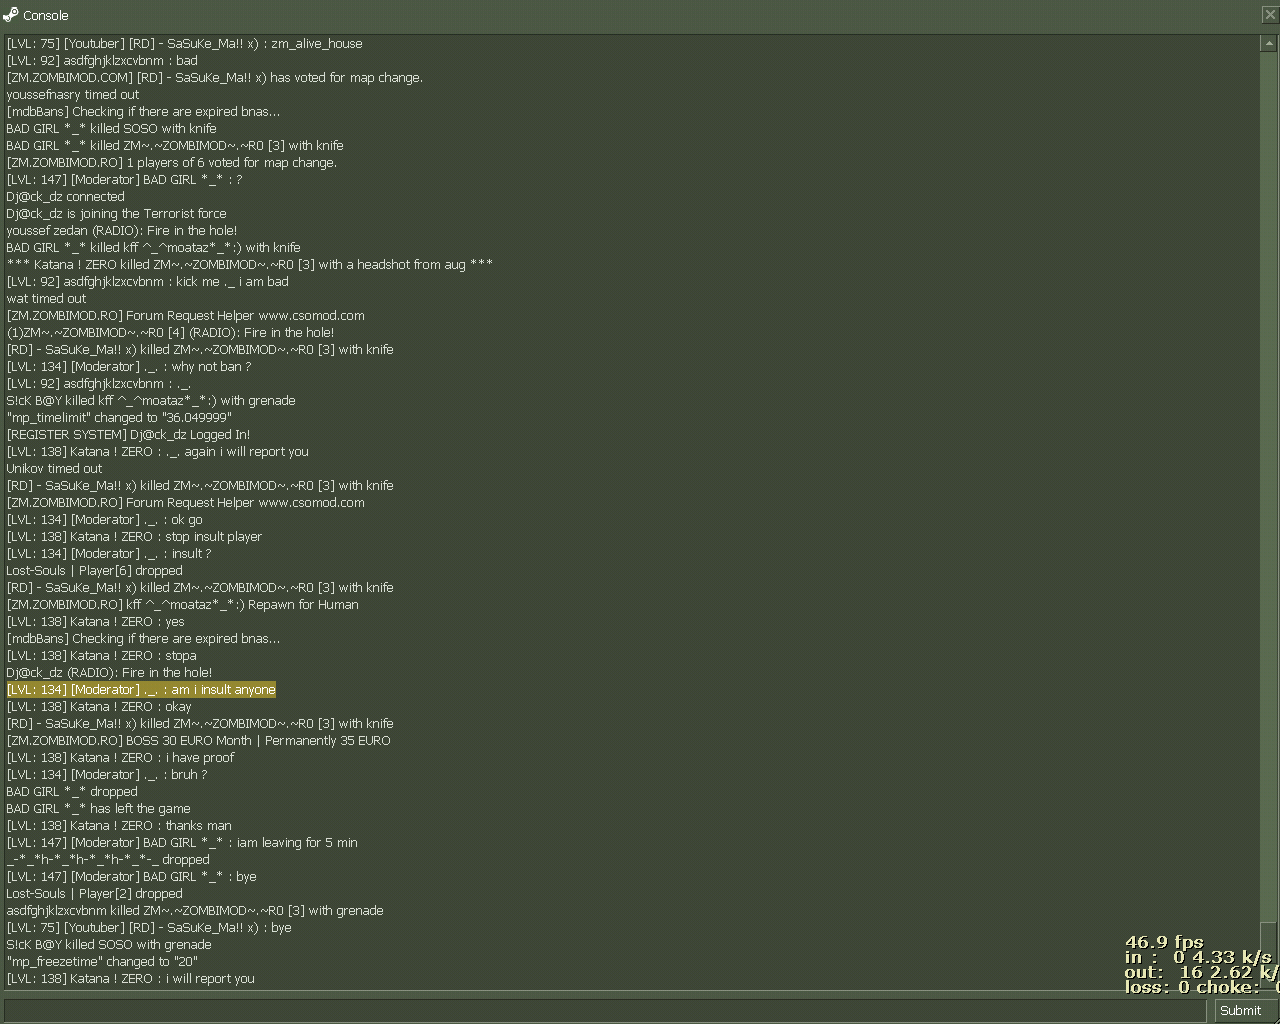The height and width of the screenshot is (1024, 1280).
Task: Click the "iam leaving for 5 min" message
Action: pyautogui.click(x=181, y=843)
